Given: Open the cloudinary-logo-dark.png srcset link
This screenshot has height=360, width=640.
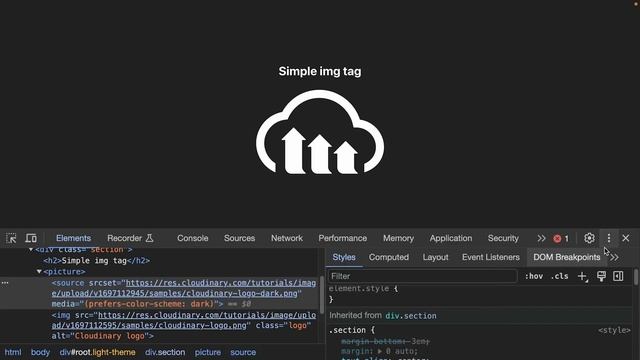Looking at the screenshot, I should pos(184,288).
